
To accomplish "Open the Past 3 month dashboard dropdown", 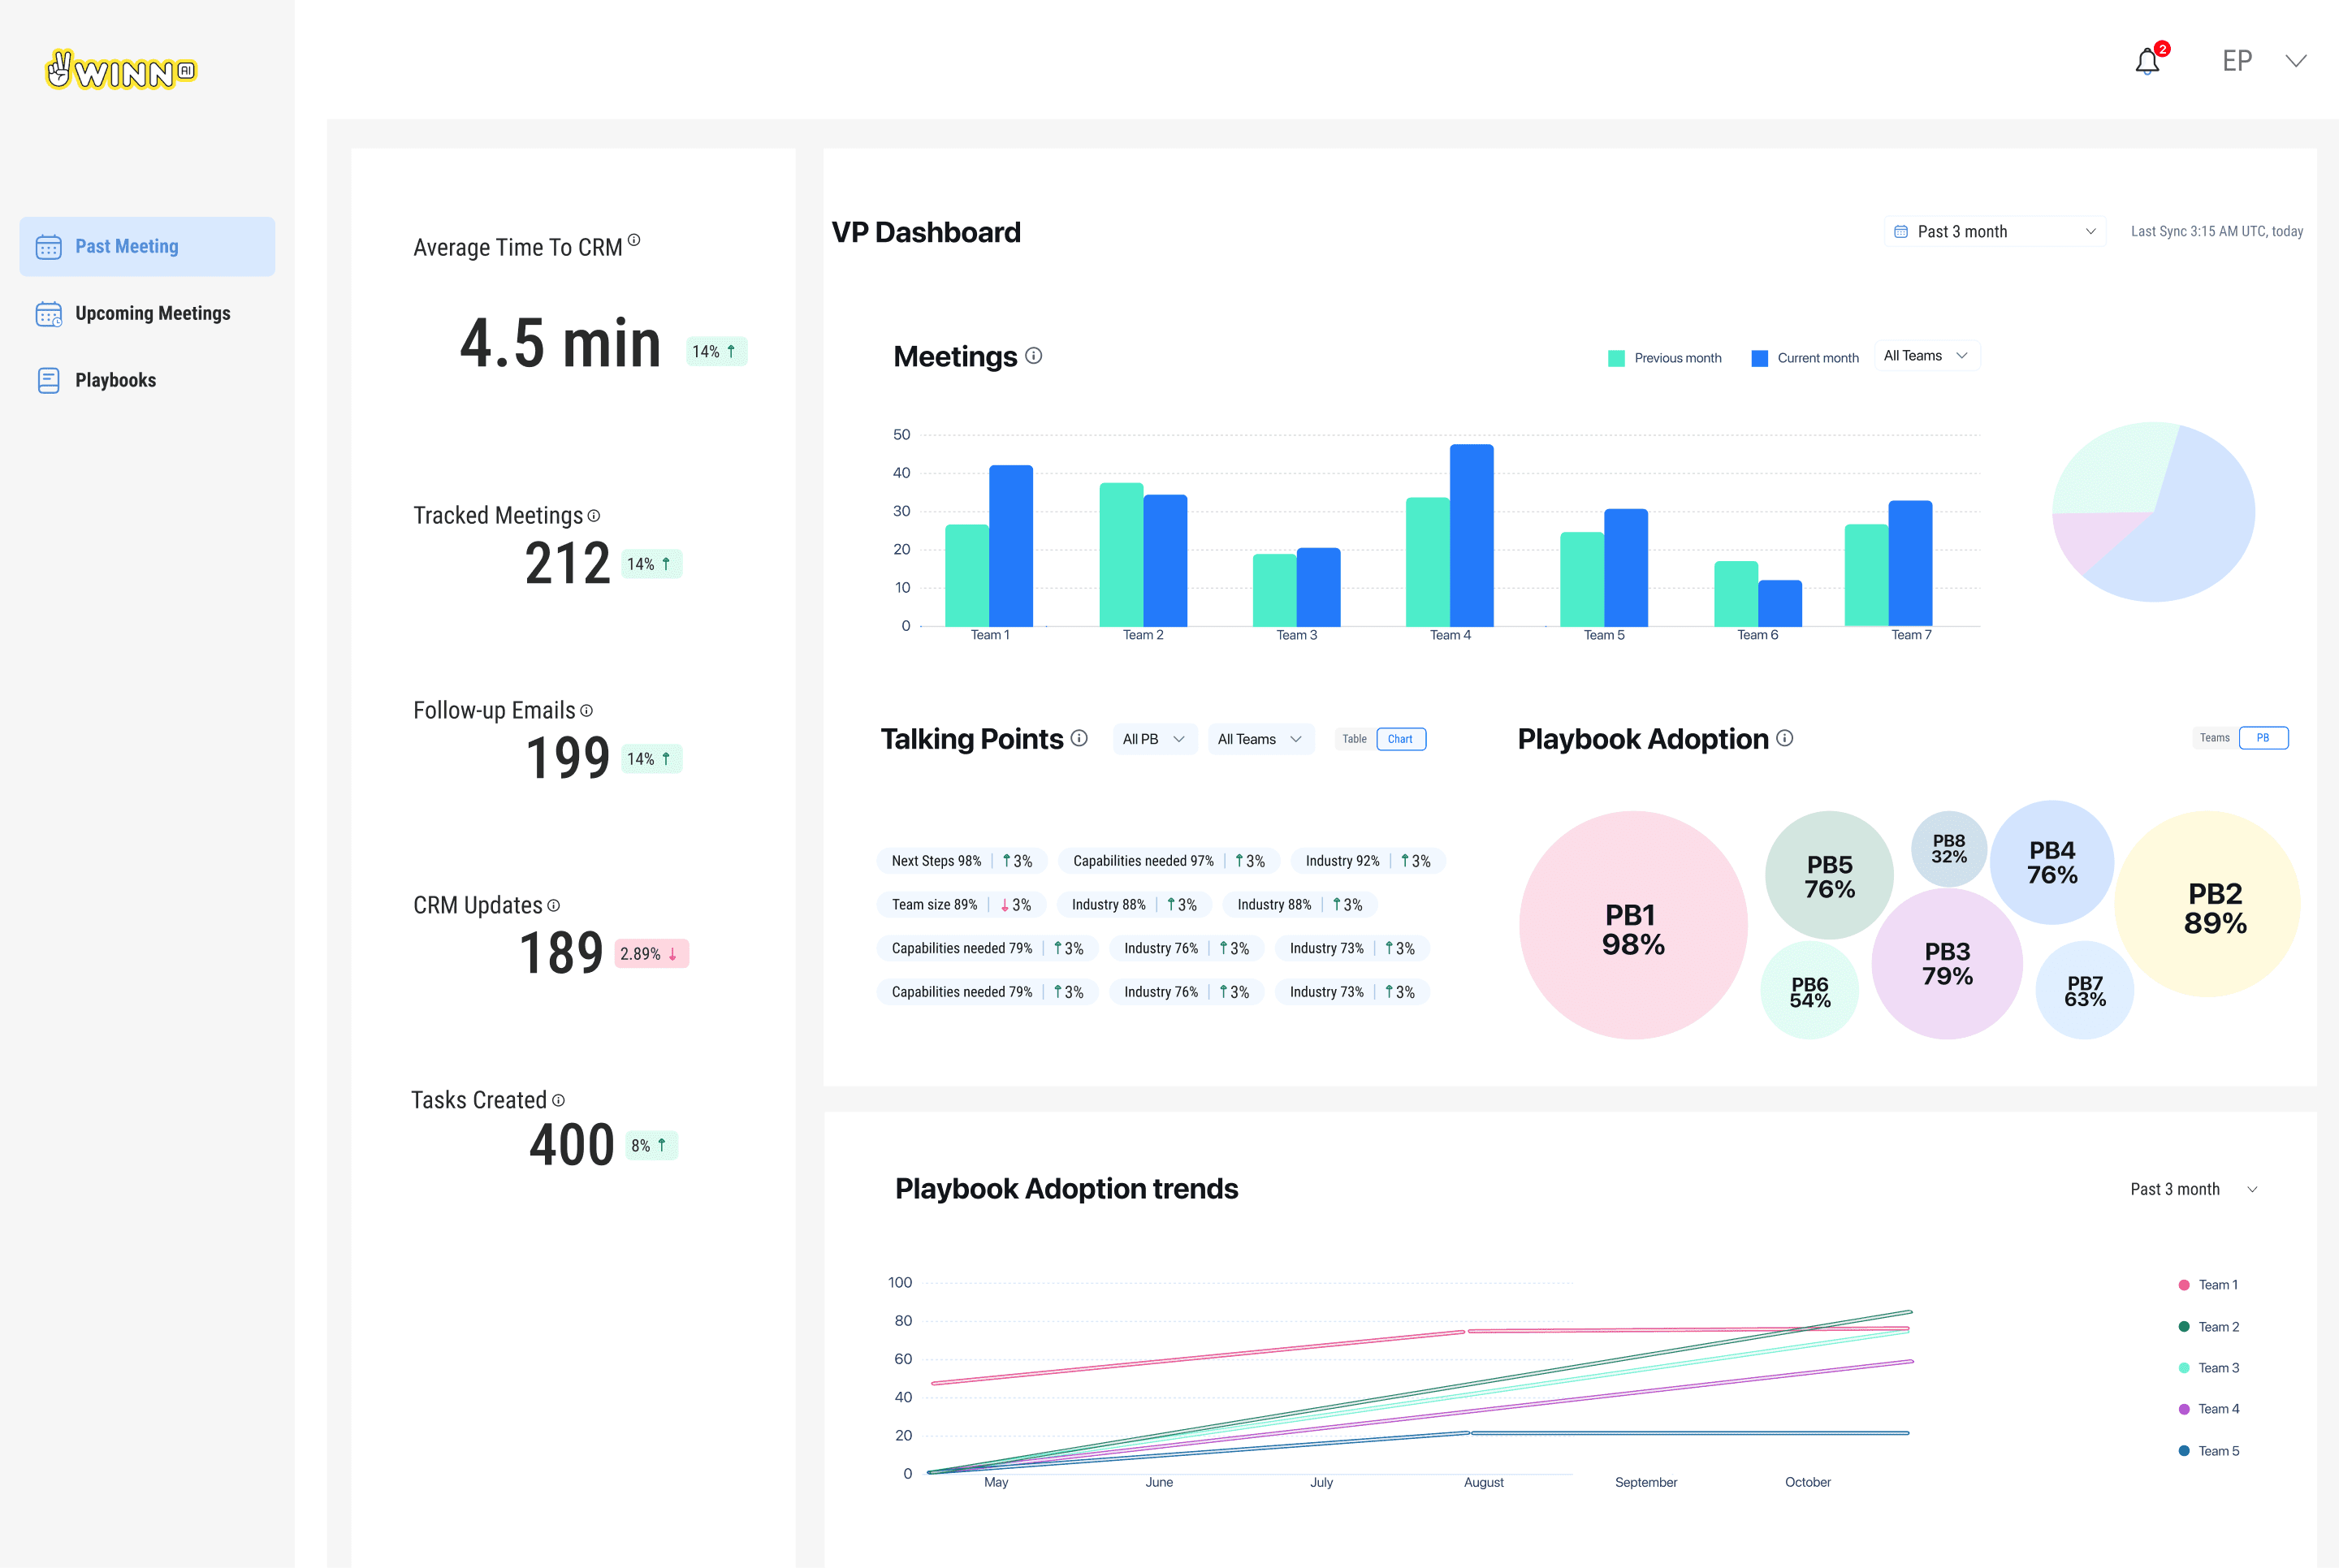I will (x=1994, y=232).
